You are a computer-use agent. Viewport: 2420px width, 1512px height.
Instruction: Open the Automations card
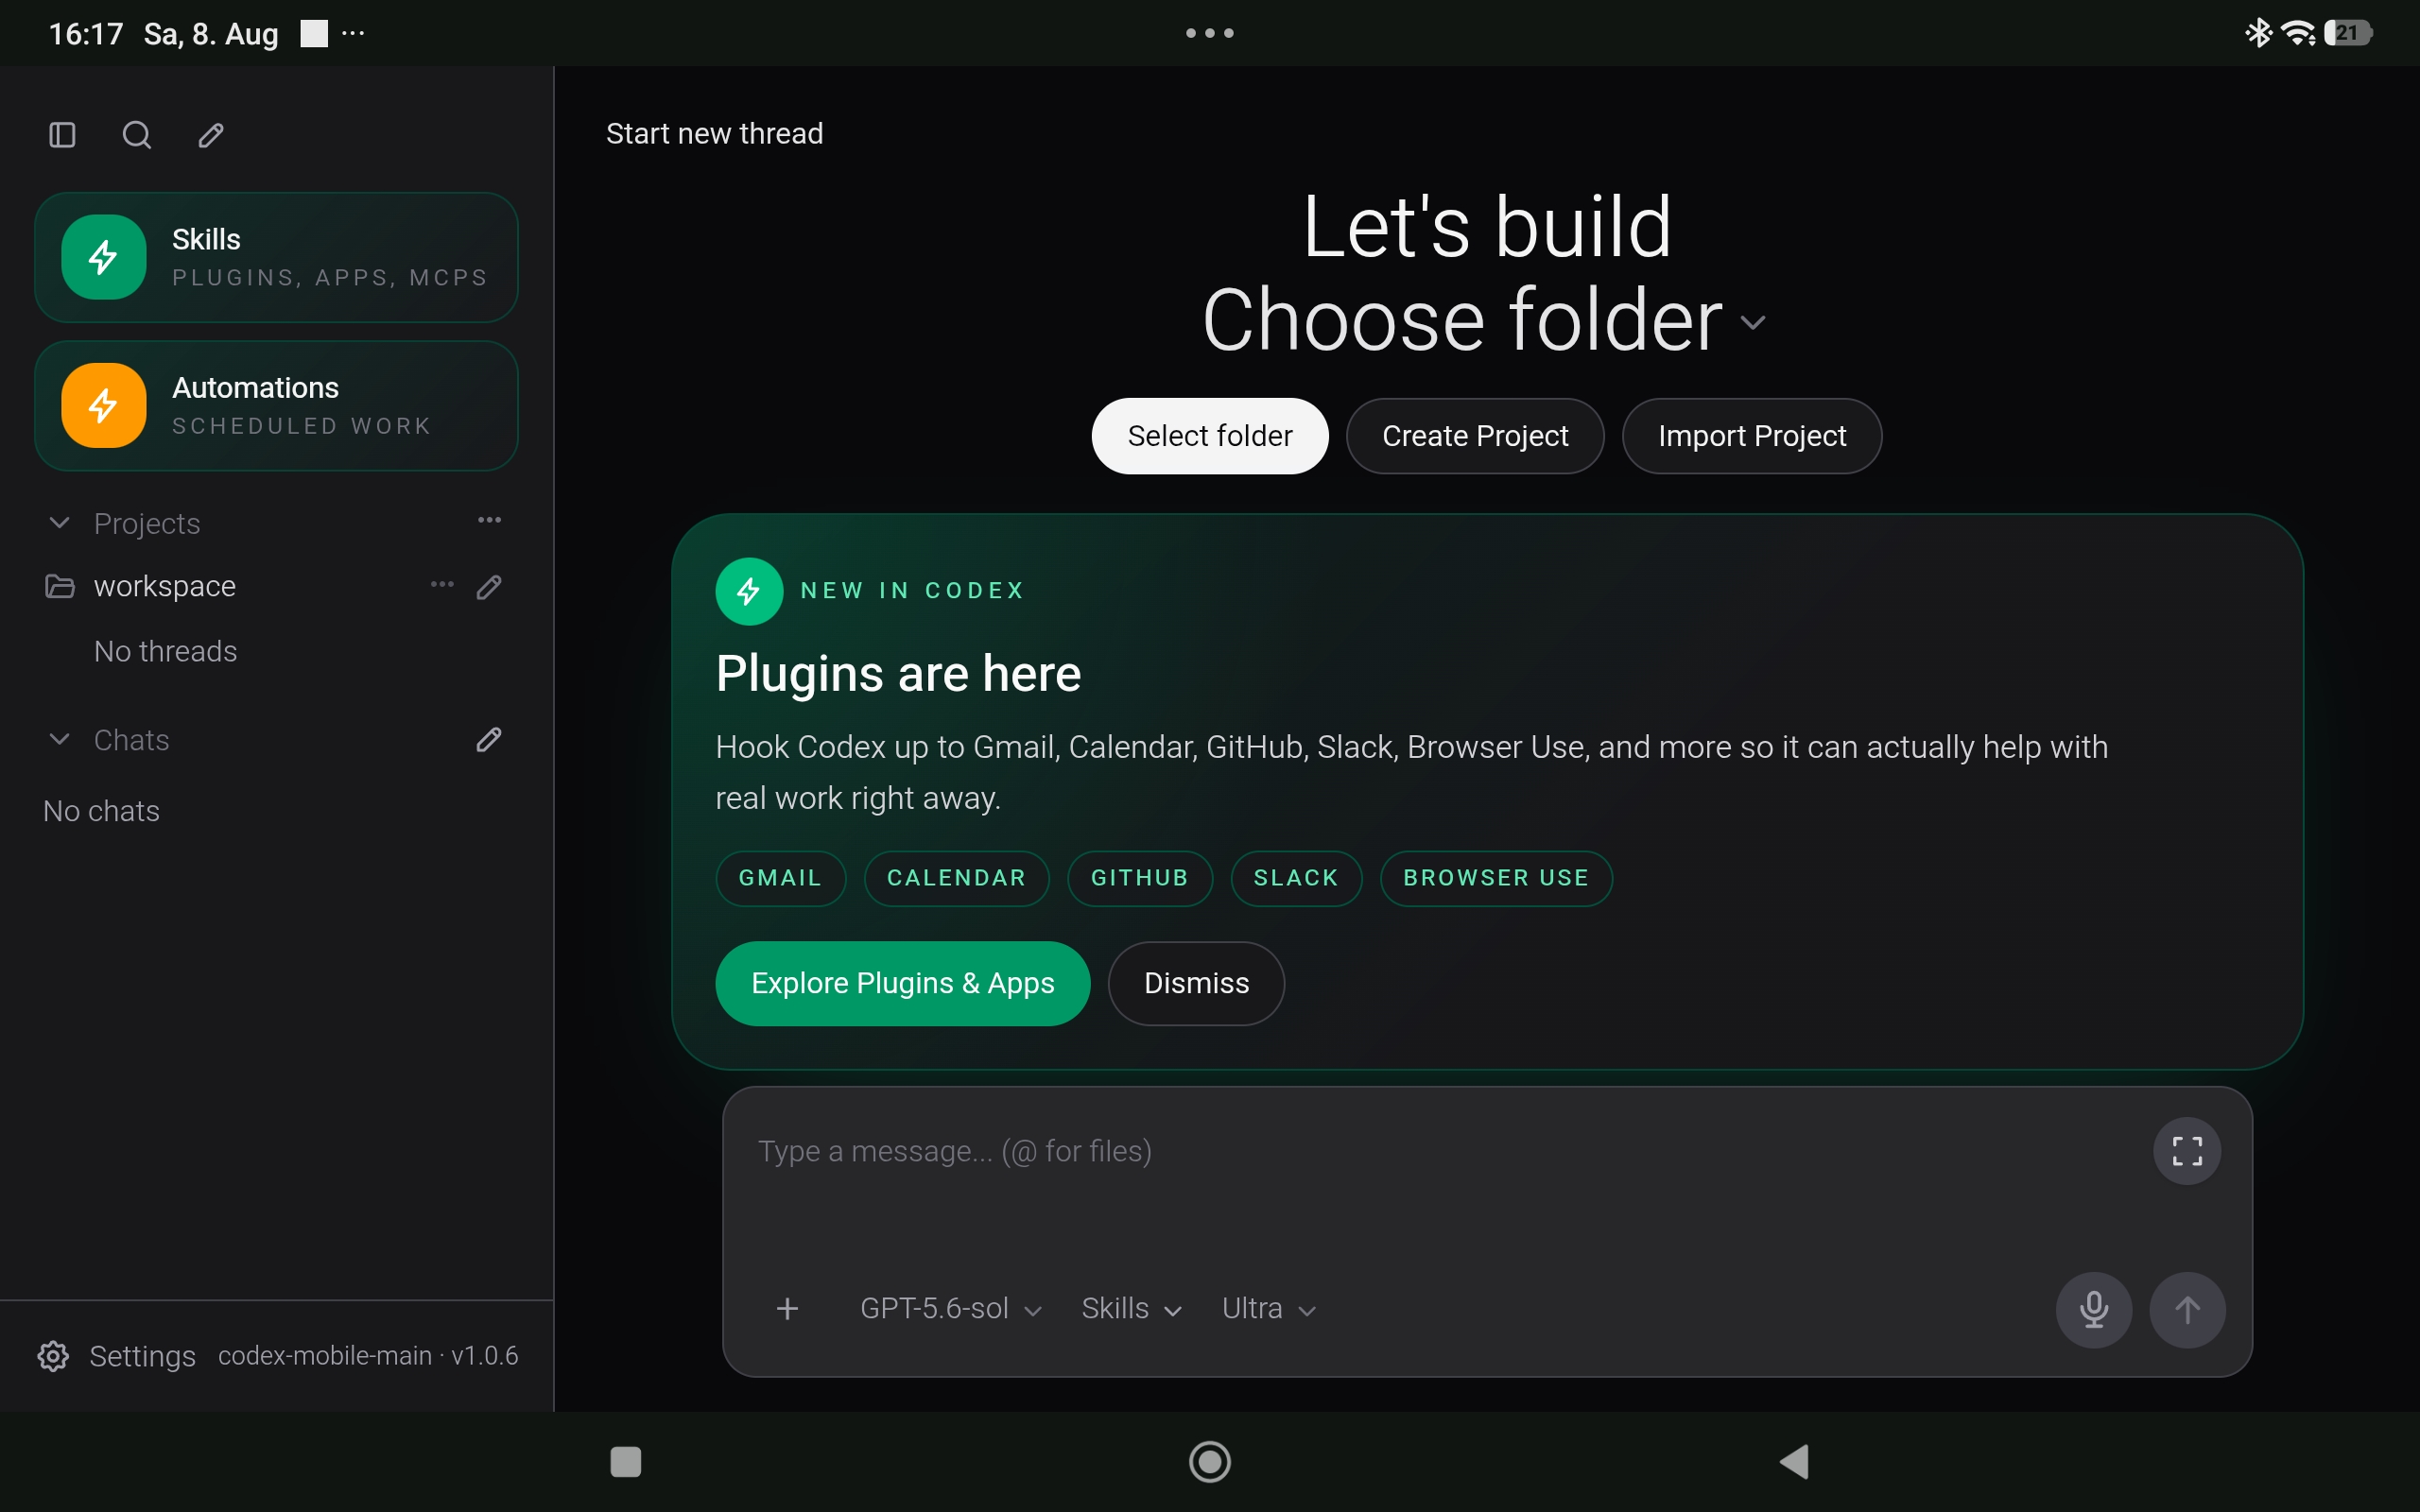pos(276,406)
